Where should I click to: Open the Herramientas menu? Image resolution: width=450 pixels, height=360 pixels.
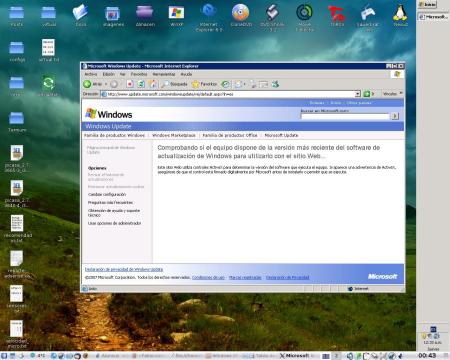tap(164, 74)
